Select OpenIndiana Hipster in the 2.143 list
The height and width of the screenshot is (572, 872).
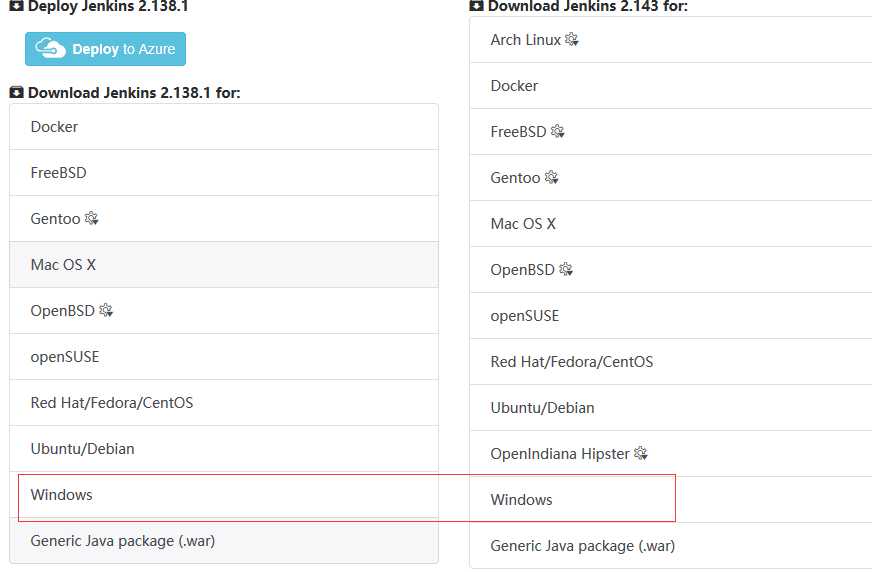pos(671,454)
